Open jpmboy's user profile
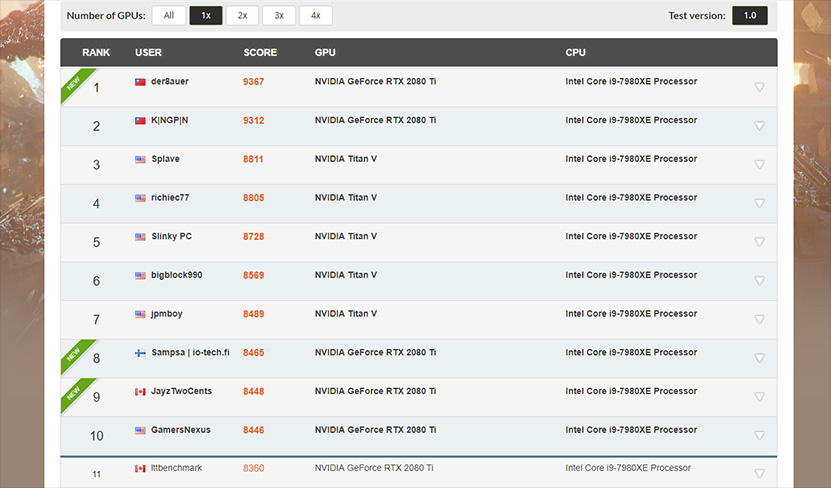 pos(166,314)
